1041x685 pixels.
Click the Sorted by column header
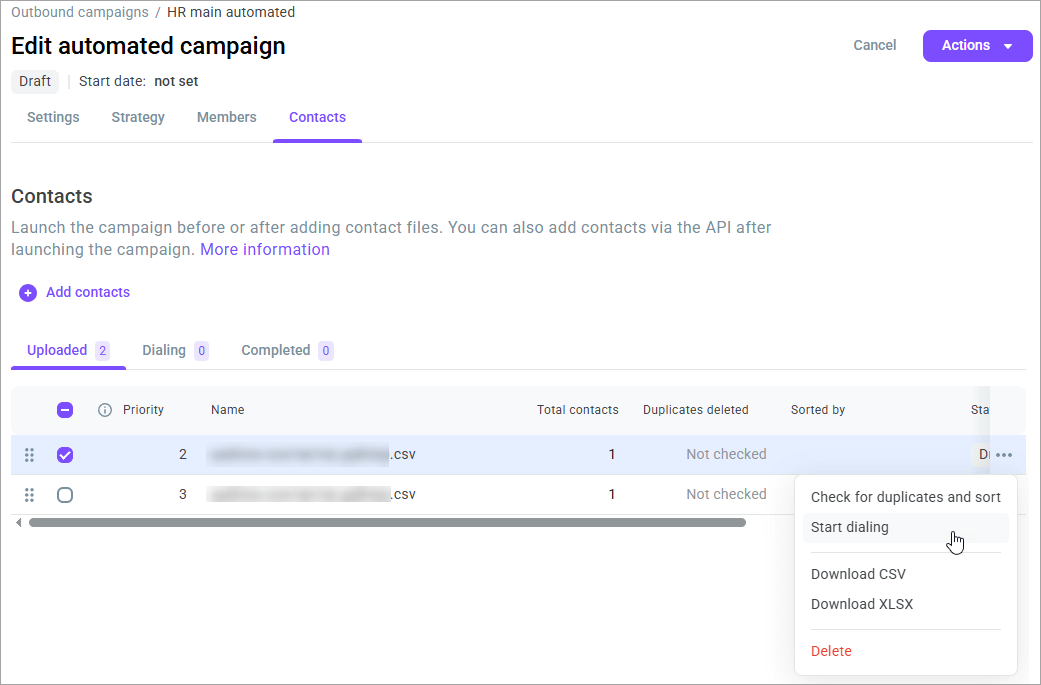click(818, 410)
